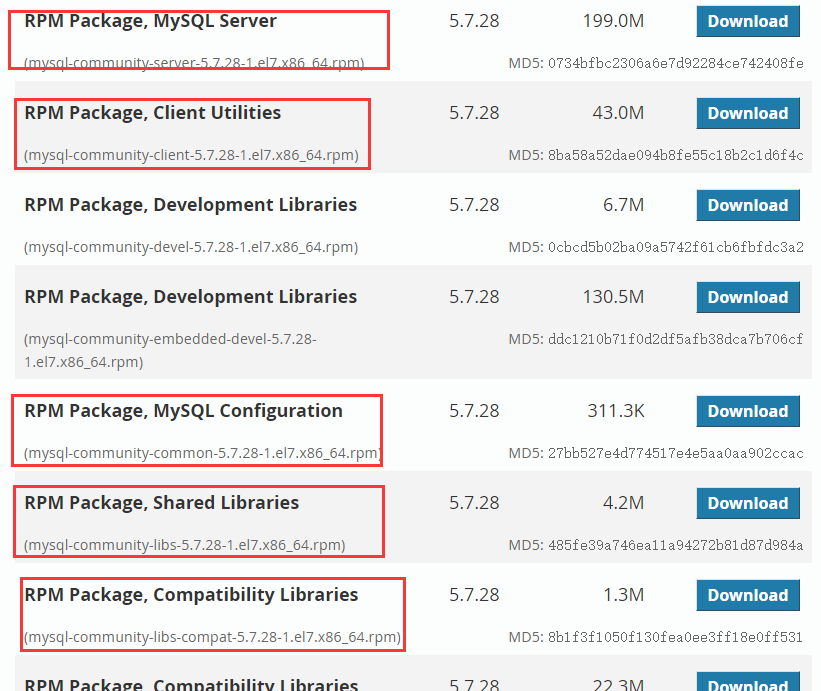Click version 5.7.28 in MySQL Server row
This screenshot has height=691, width=821.
pos(474,21)
